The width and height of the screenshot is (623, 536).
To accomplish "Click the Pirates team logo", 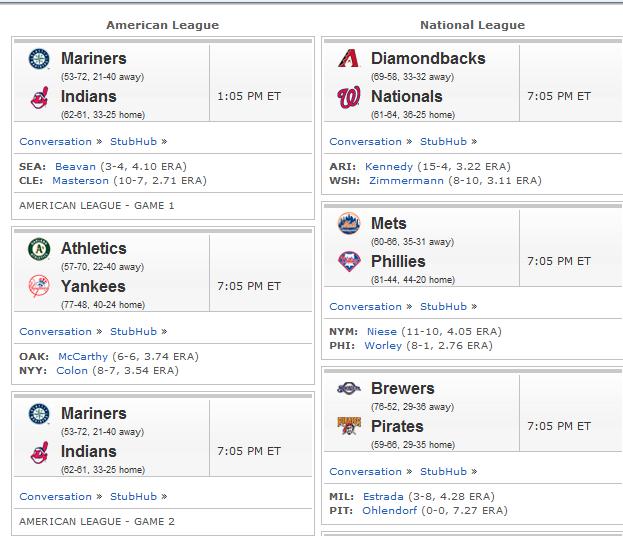I will (349, 426).
